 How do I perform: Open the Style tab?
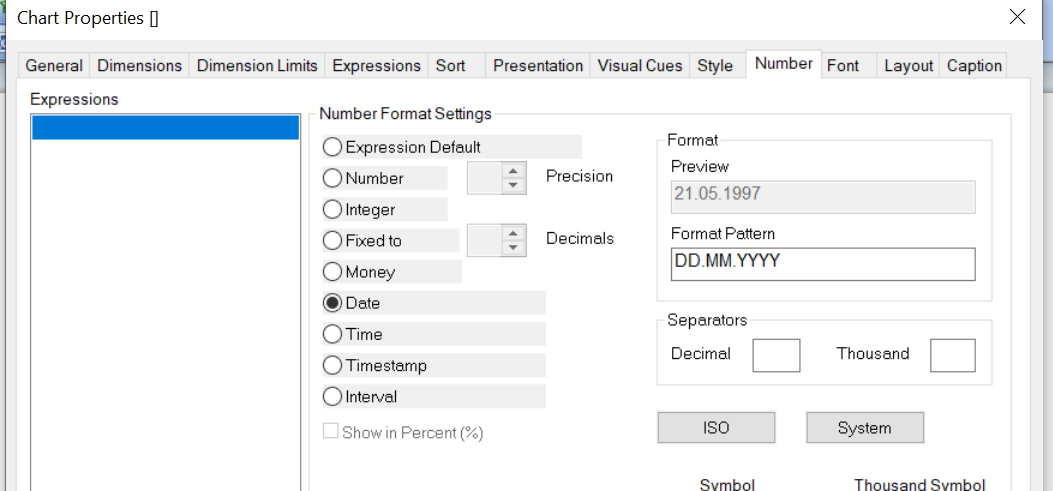click(715, 66)
